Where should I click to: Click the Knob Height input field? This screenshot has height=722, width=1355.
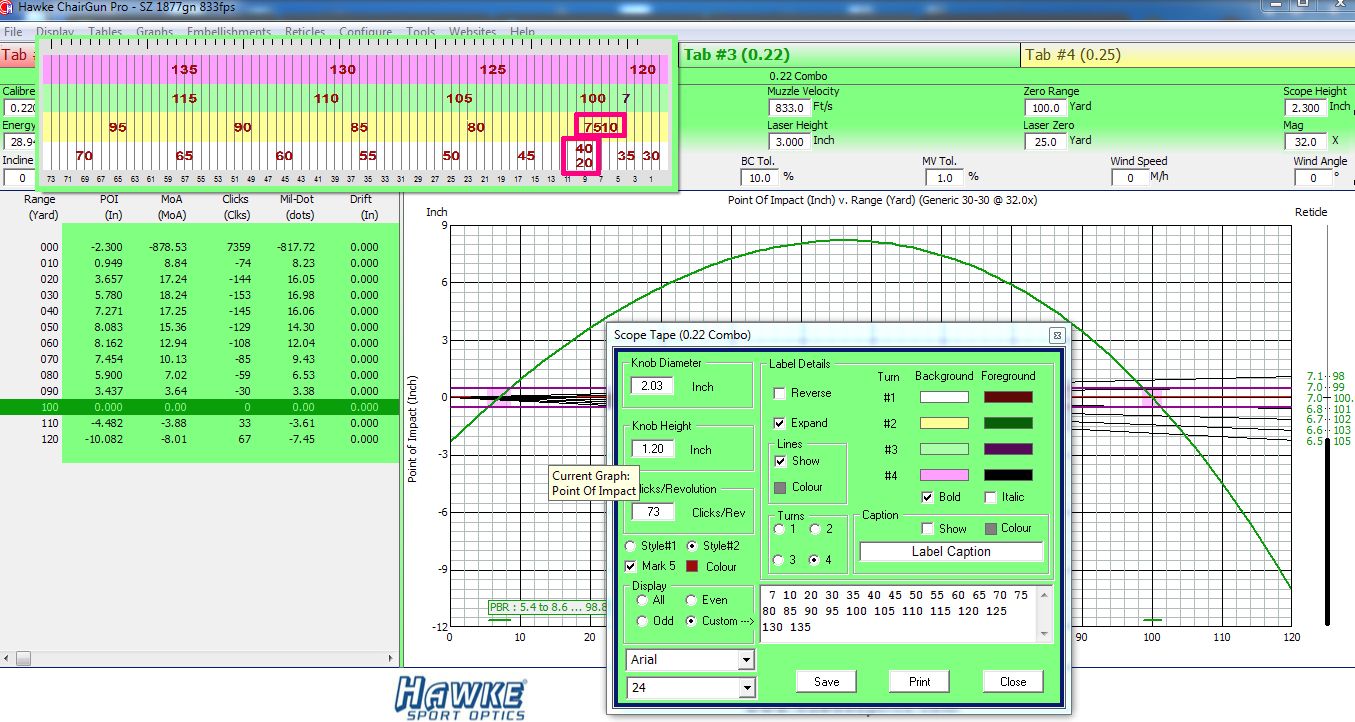[x=651, y=449]
